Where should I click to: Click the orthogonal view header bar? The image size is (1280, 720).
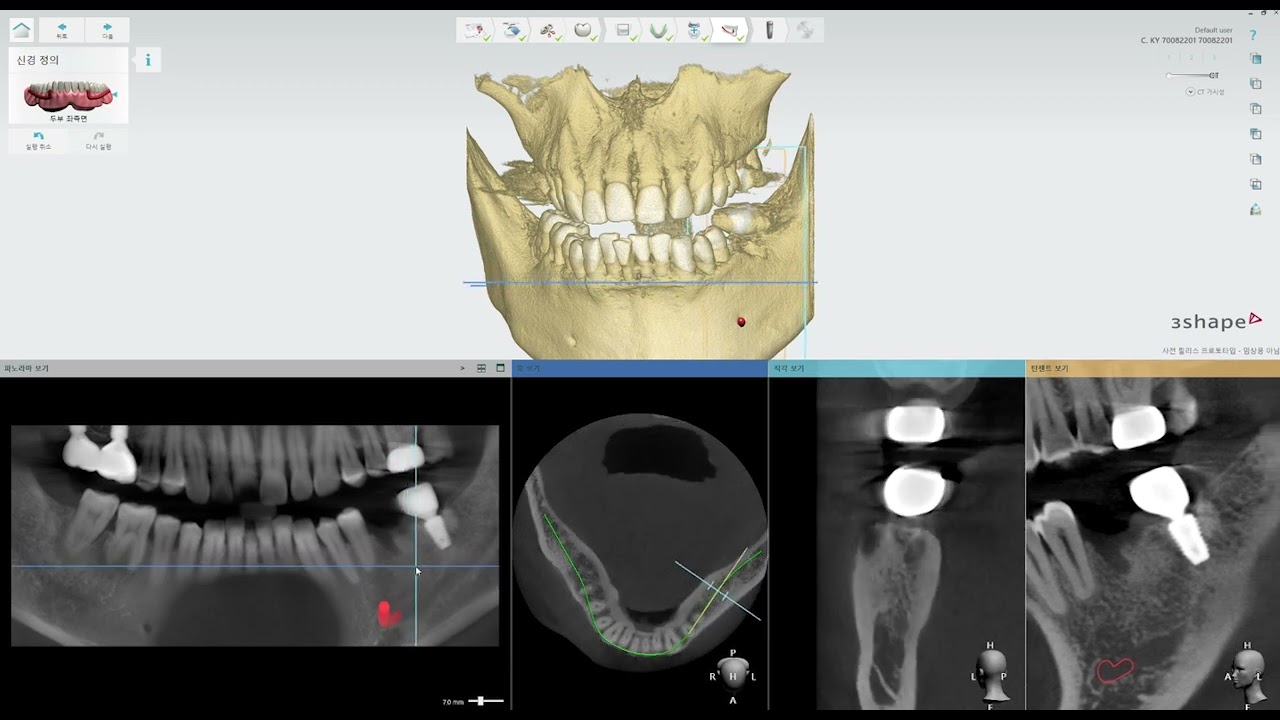(896, 368)
